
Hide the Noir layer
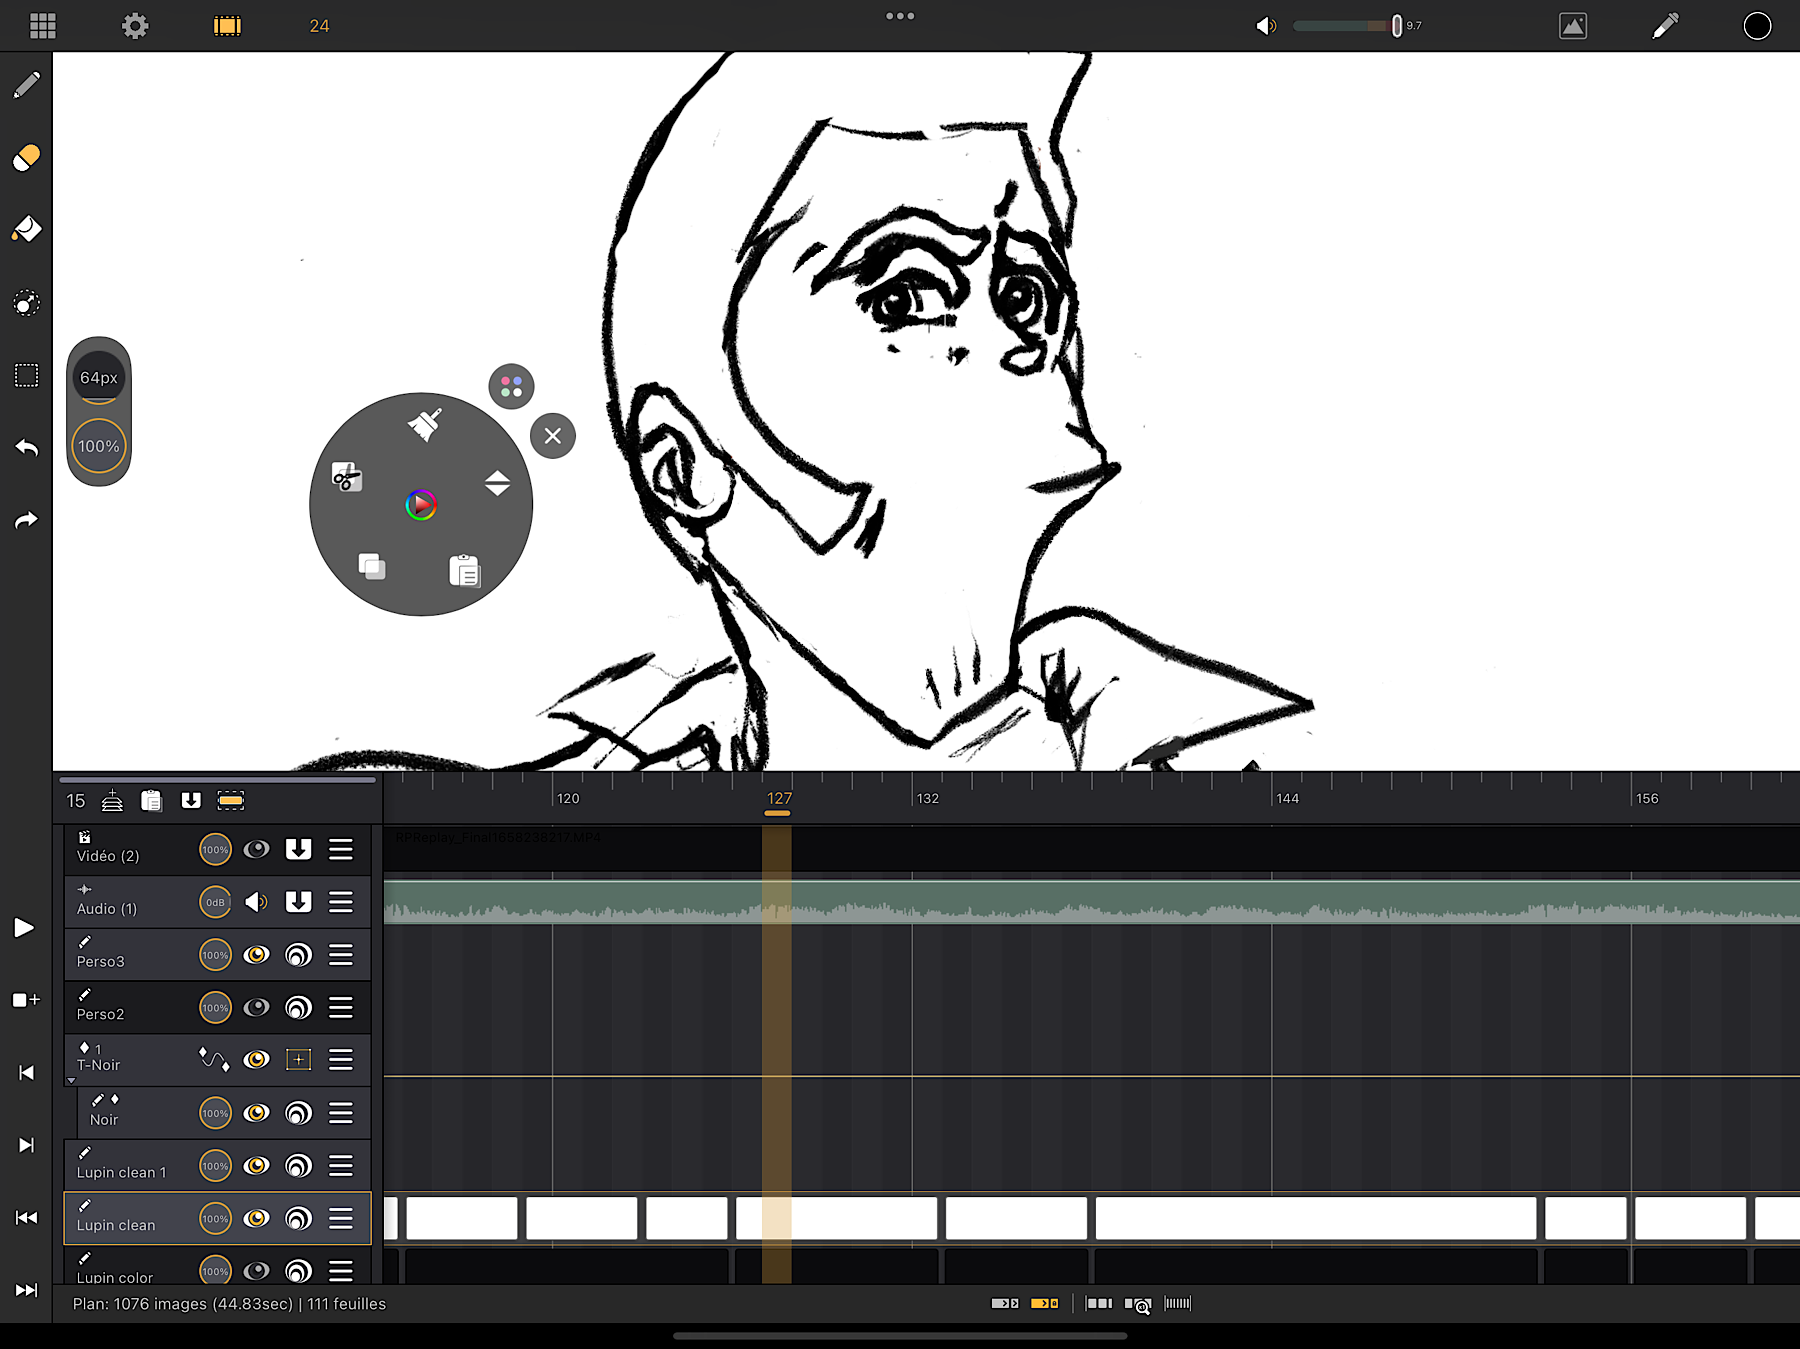click(257, 1113)
